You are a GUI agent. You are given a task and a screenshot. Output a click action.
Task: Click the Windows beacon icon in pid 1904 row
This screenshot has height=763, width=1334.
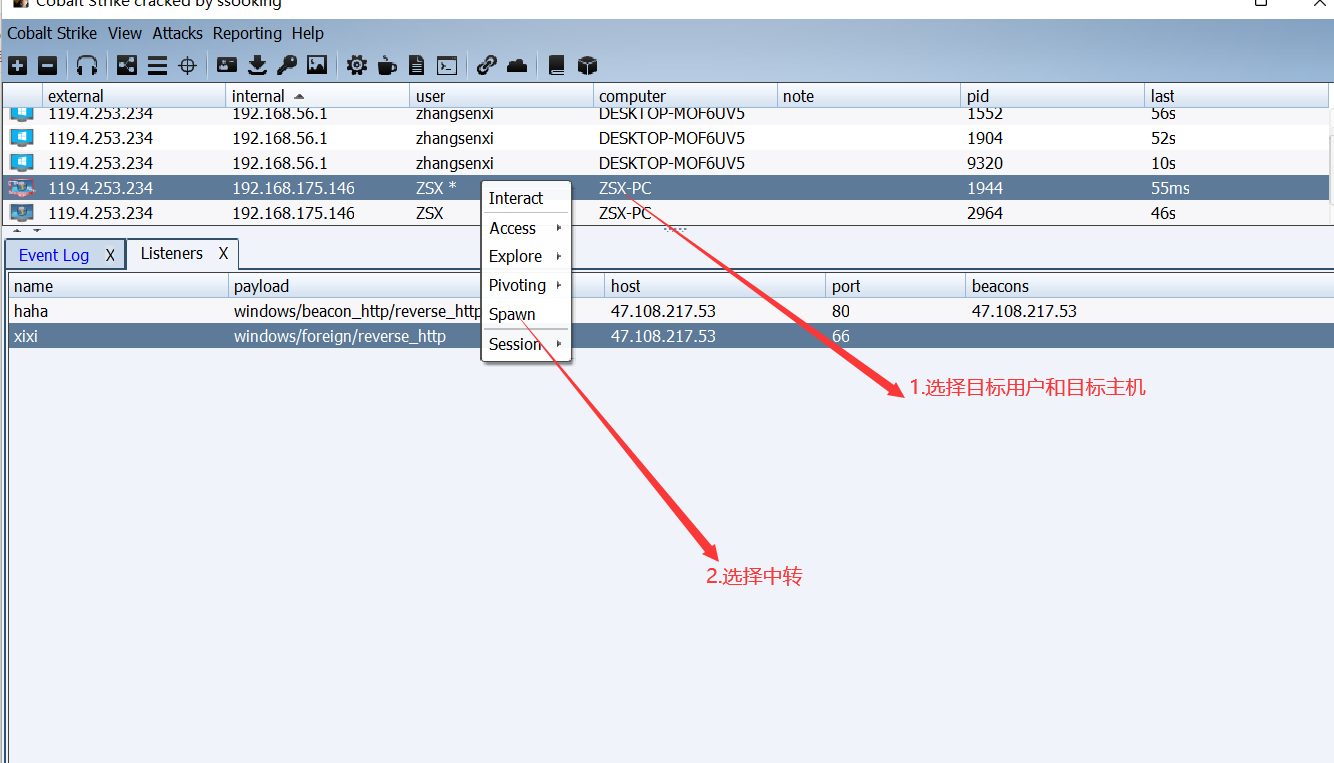click(x=22, y=138)
